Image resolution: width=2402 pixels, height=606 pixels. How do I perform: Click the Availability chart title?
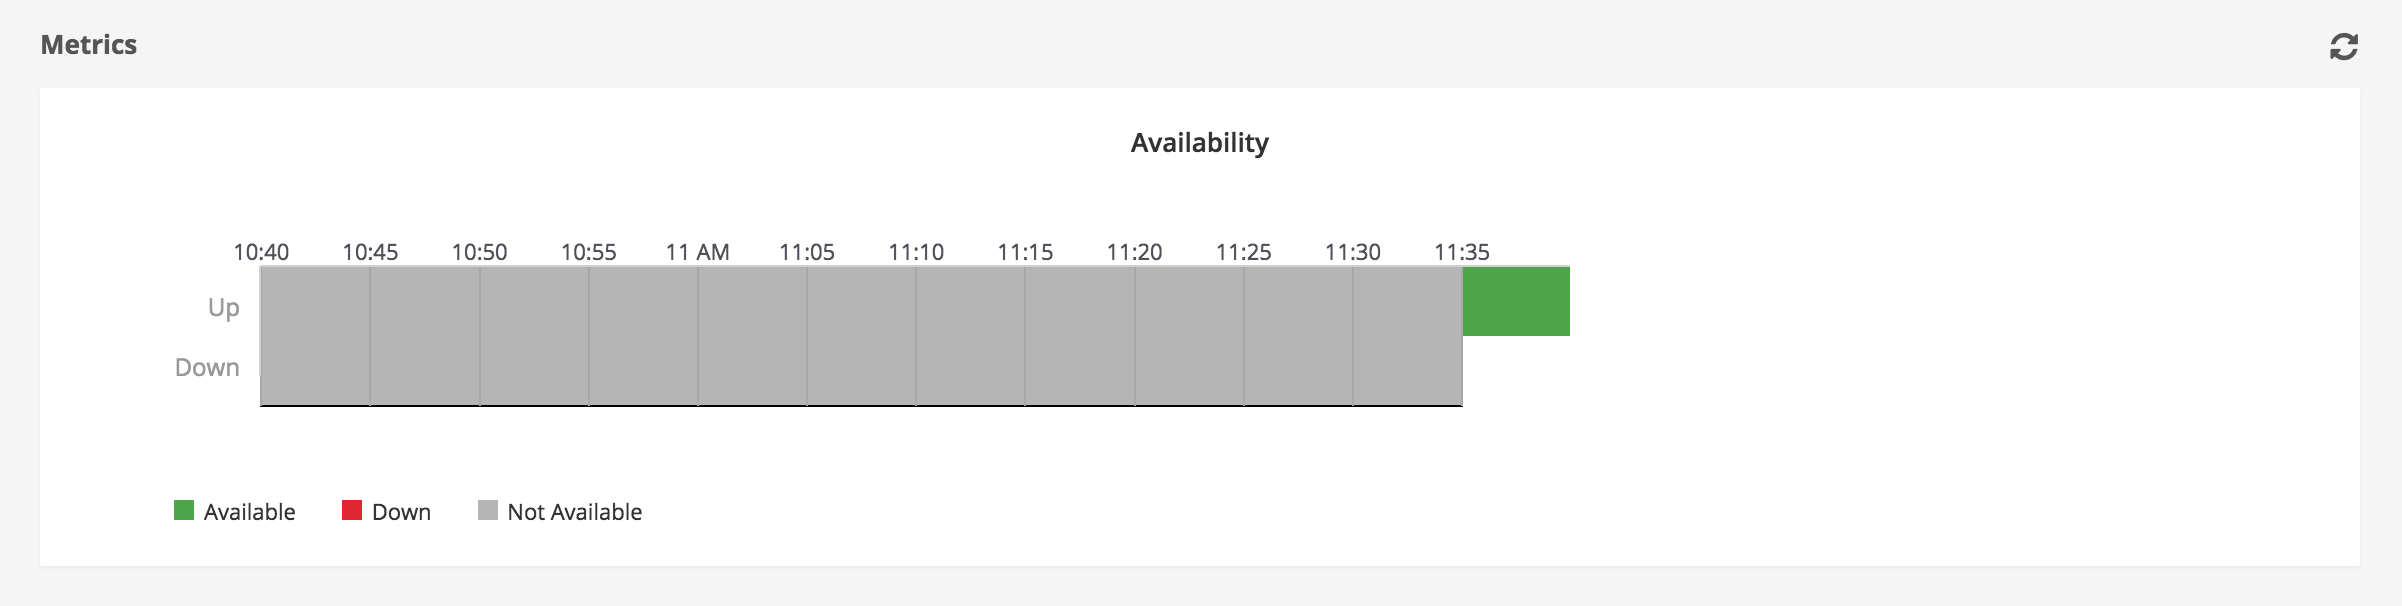click(1199, 143)
